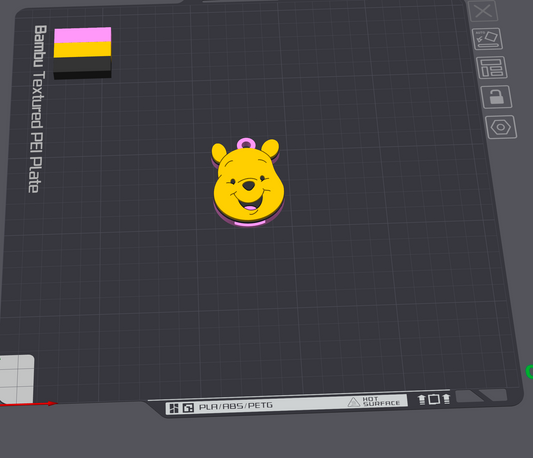Click the gray view navigation cube
Viewport: 533px width, 458px height.
tap(17, 379)
